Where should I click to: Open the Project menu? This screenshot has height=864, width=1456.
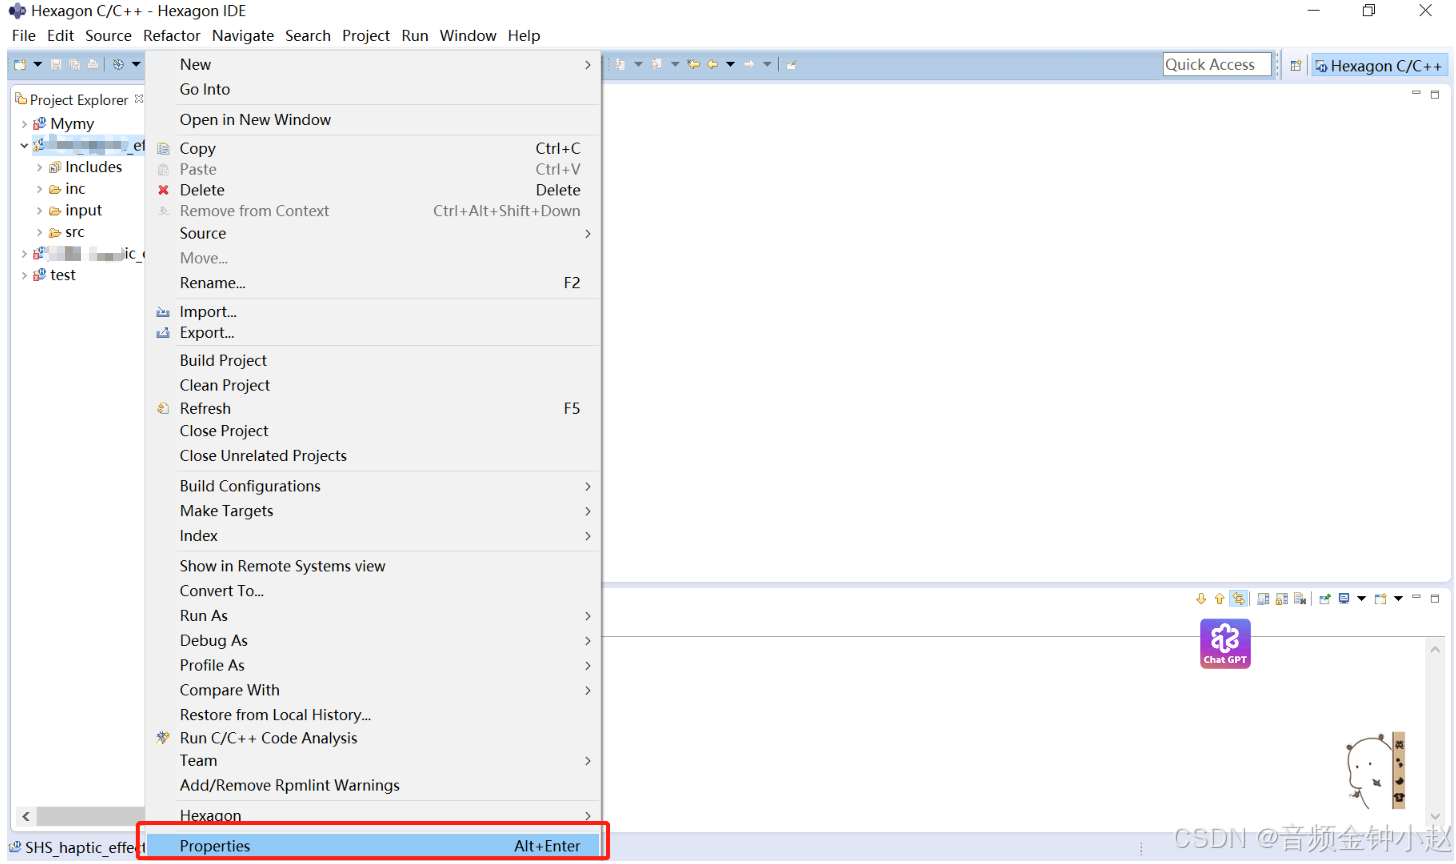pyautogui.click(x=366, y=36)
